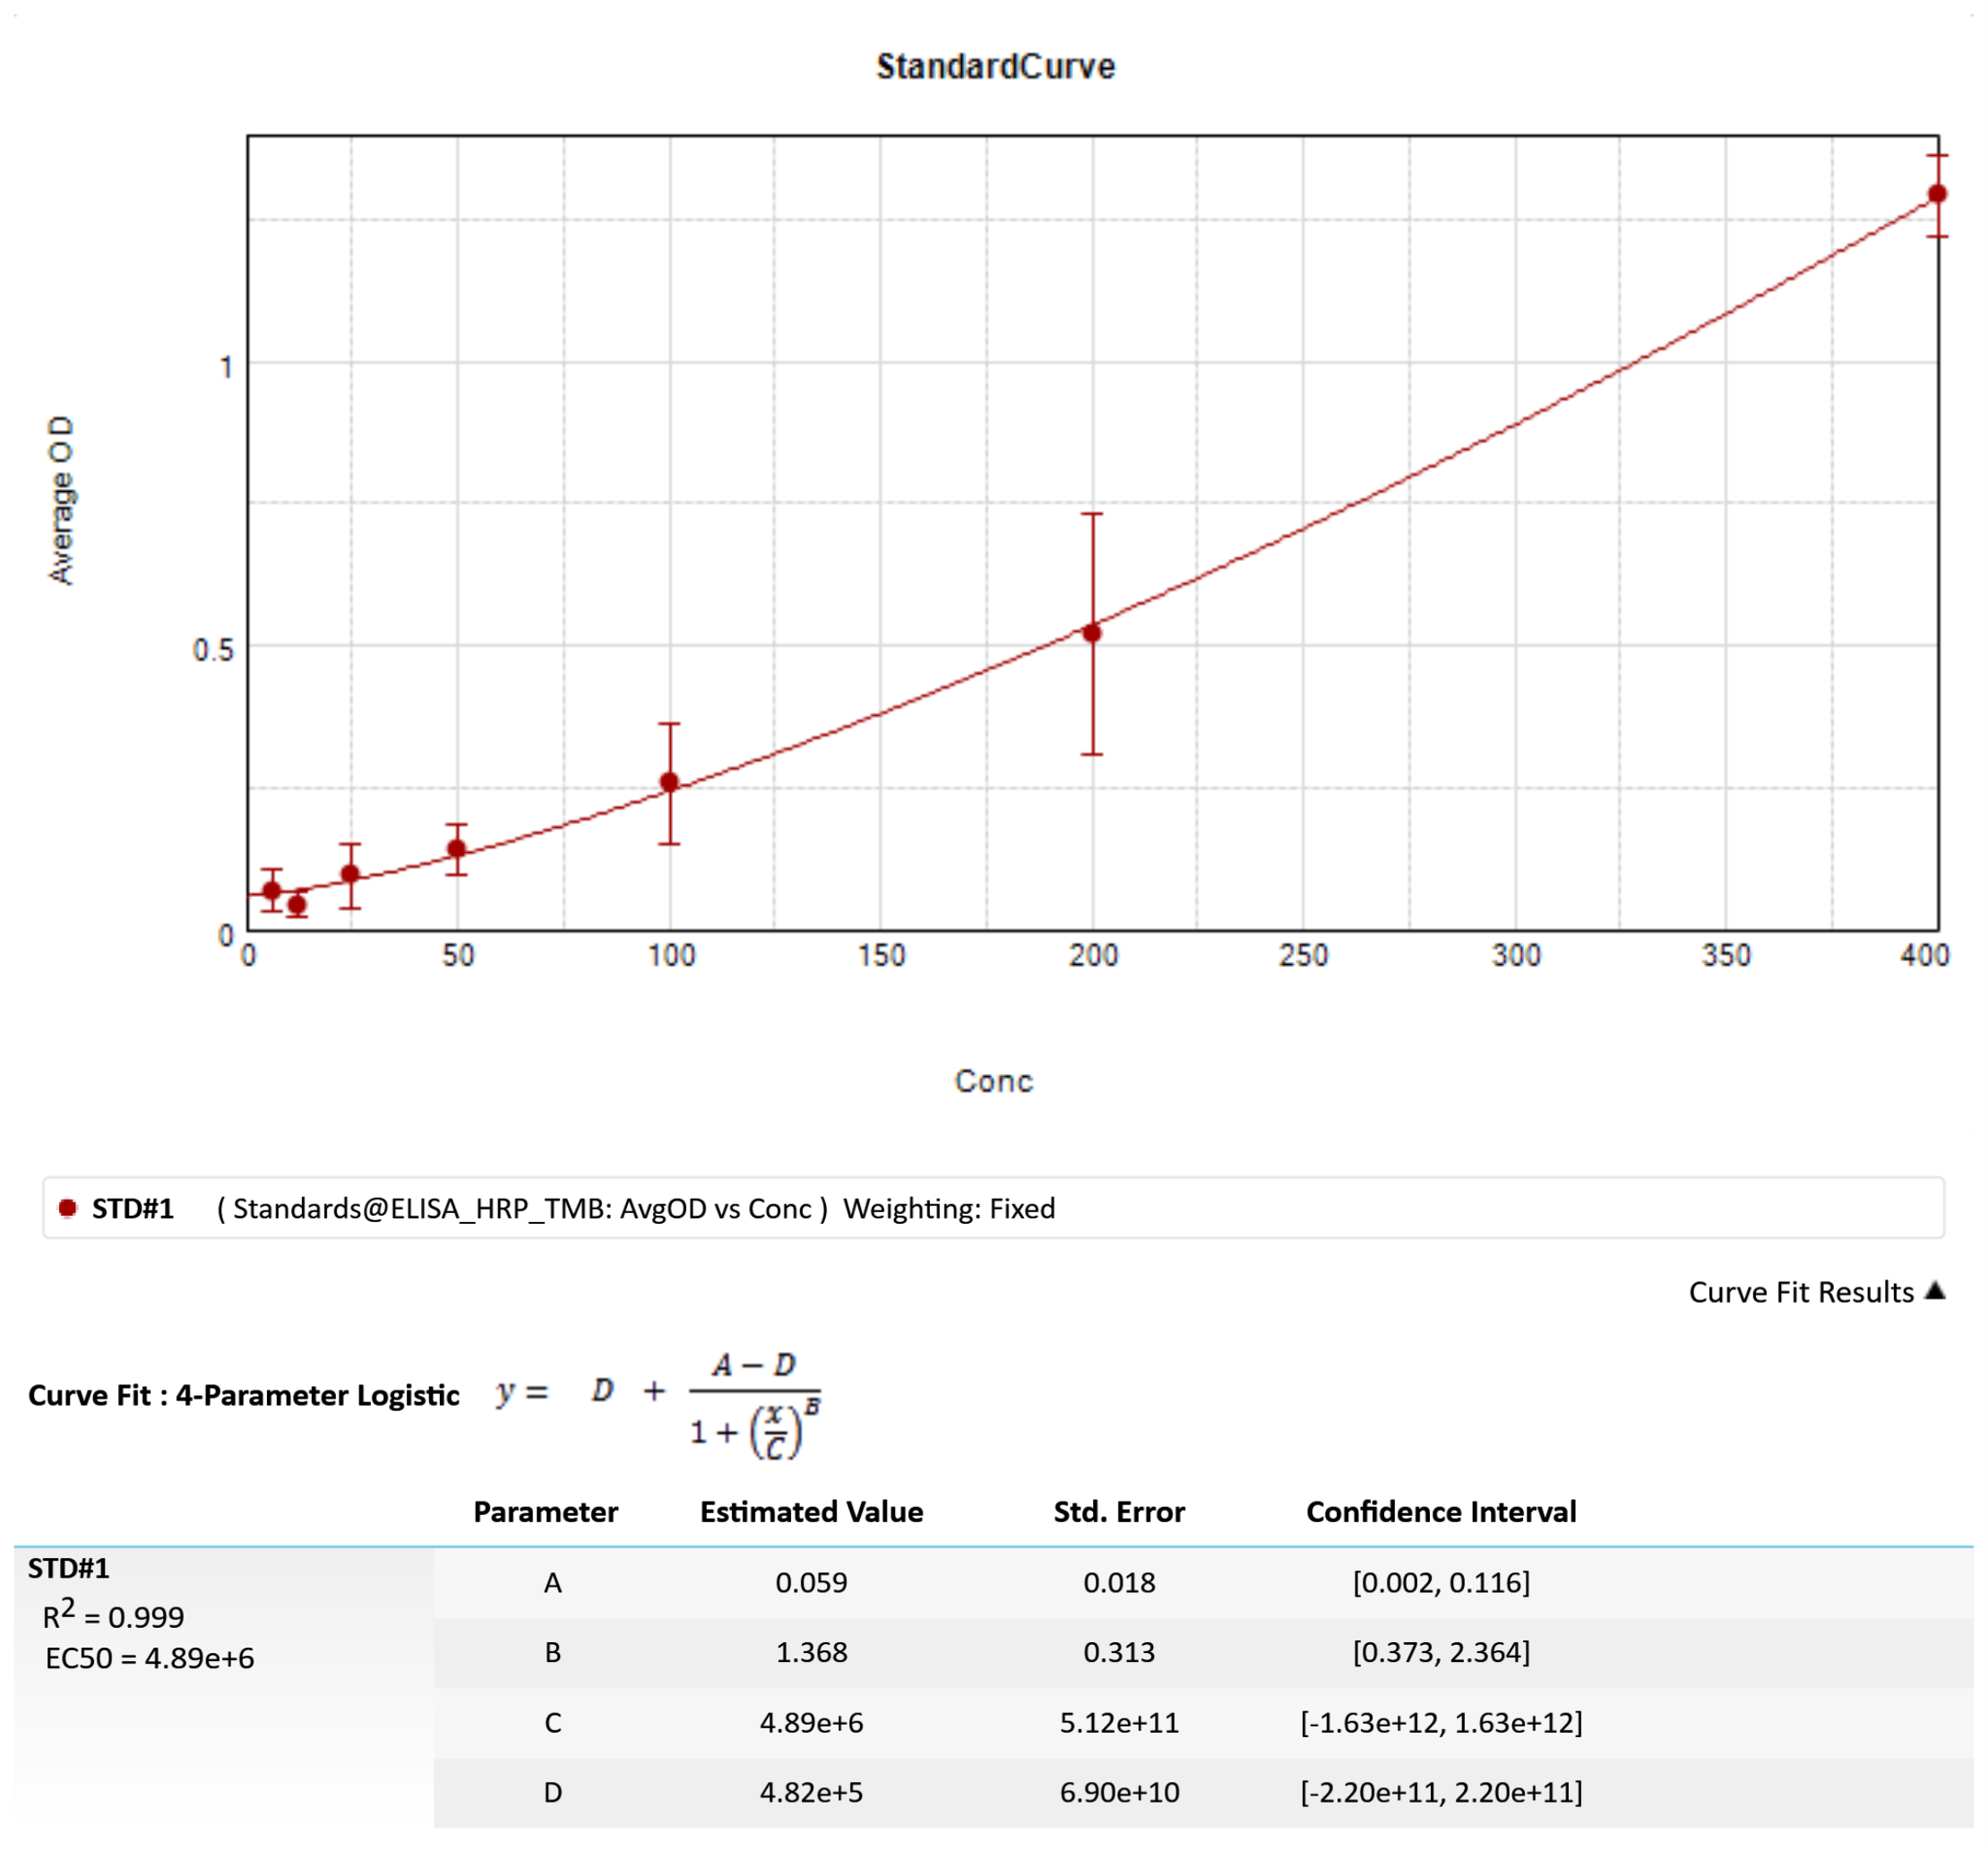Click the data point at concentration 400
This screenshot has width=1988, height=1851.
tap(1937, 194)
